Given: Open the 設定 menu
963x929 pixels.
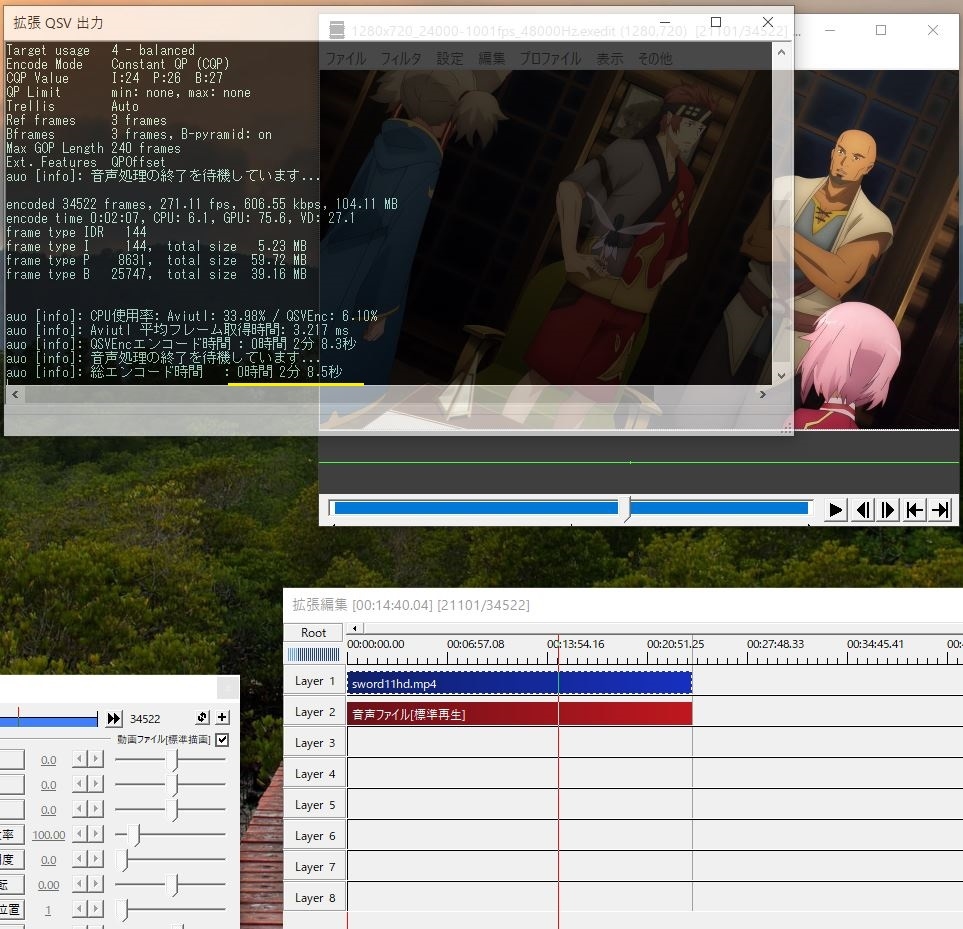Looking at the screenshot, I should point(450,59).
